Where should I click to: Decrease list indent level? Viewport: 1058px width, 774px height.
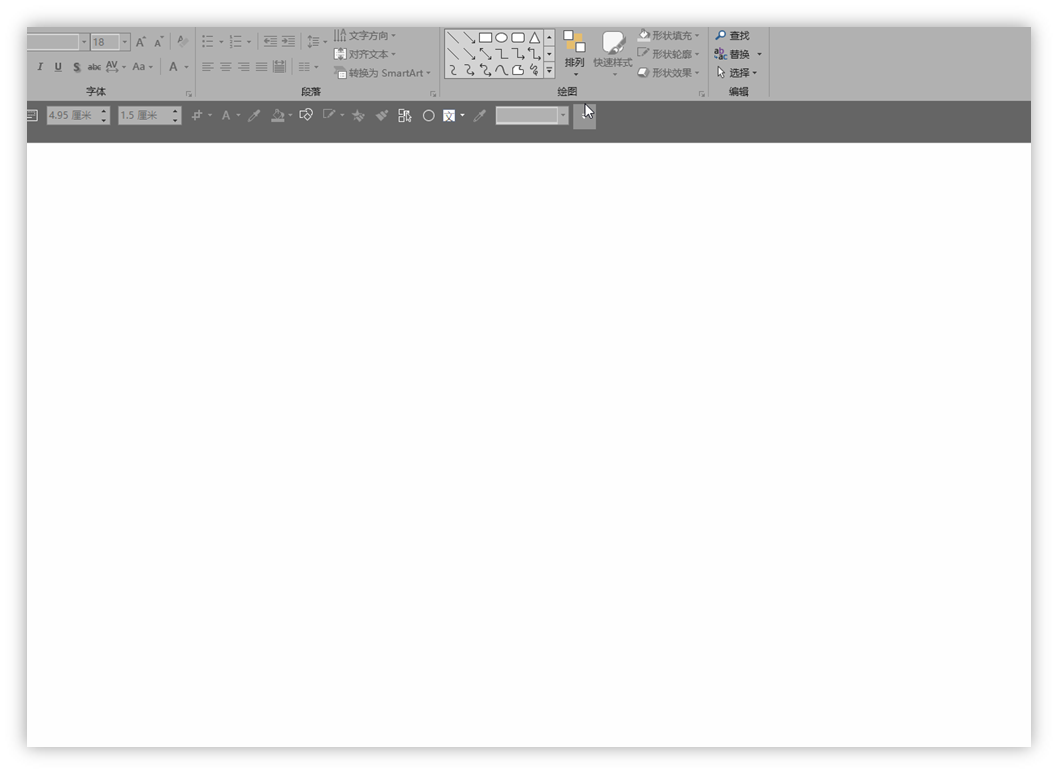click(x=270, y=42)
